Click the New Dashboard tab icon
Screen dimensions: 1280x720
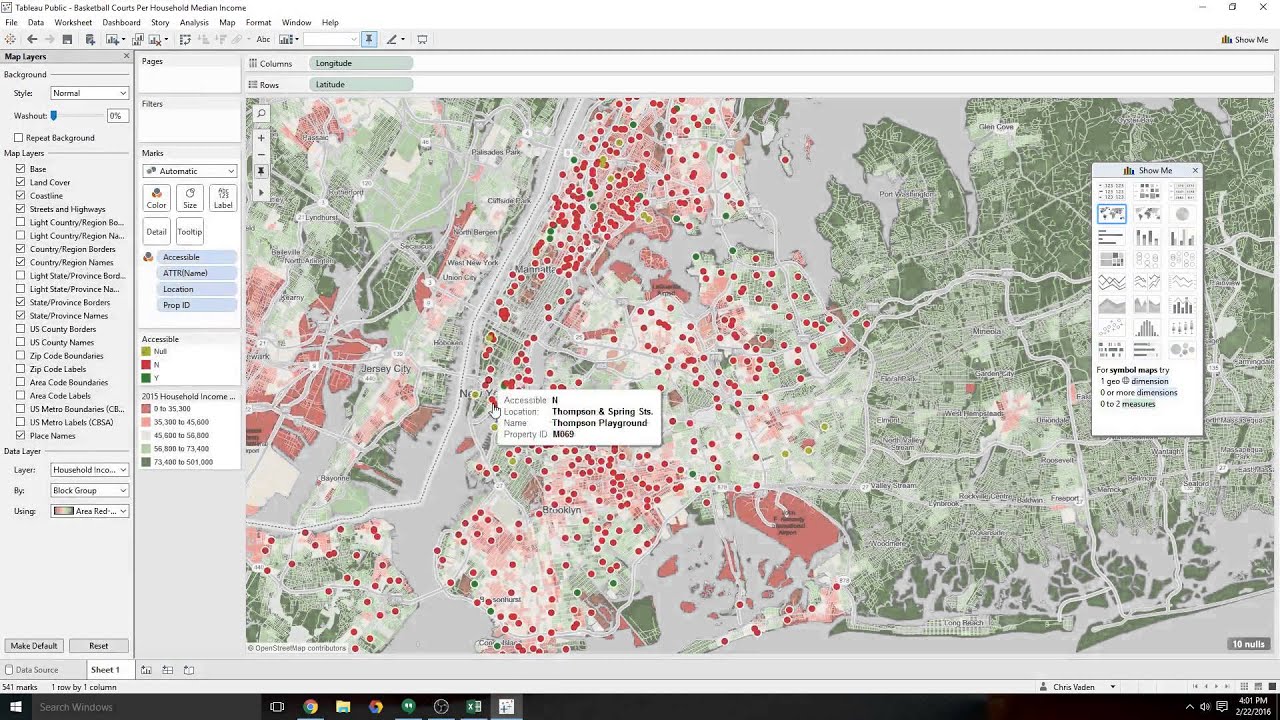(167, 670)
